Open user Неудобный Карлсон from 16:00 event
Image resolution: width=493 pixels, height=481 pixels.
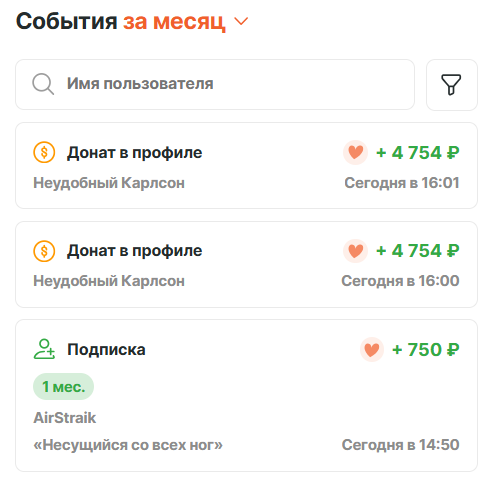click(x=109, y=281)
